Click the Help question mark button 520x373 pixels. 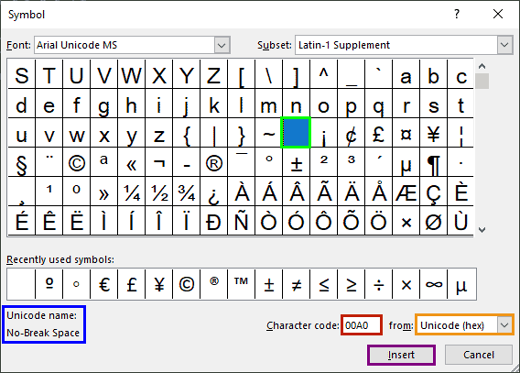457,14
